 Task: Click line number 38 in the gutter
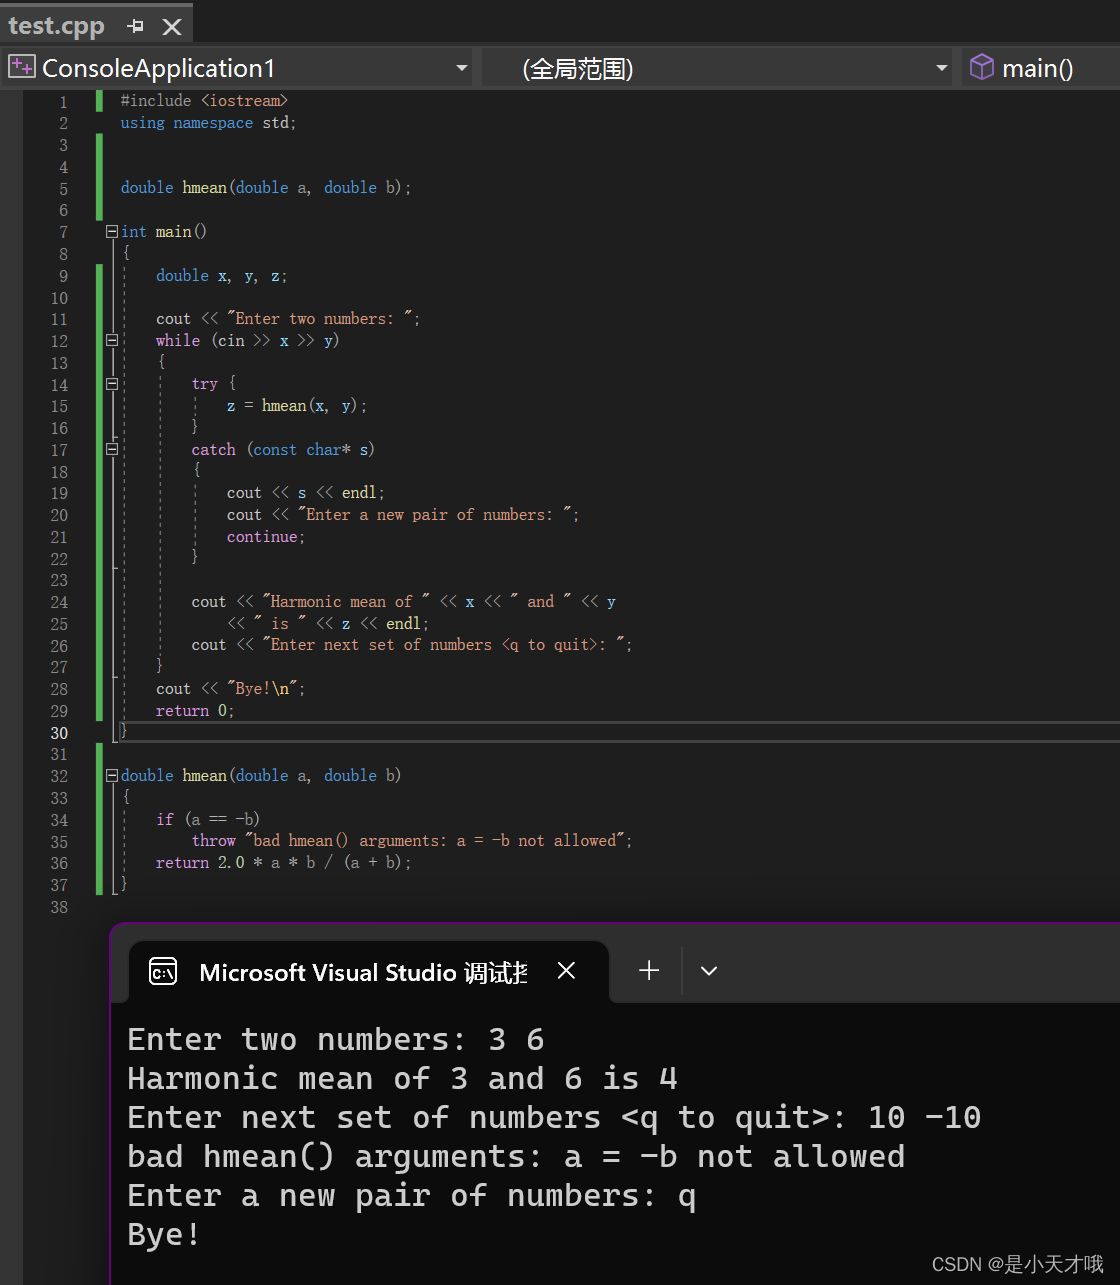[x=59, y=907]
